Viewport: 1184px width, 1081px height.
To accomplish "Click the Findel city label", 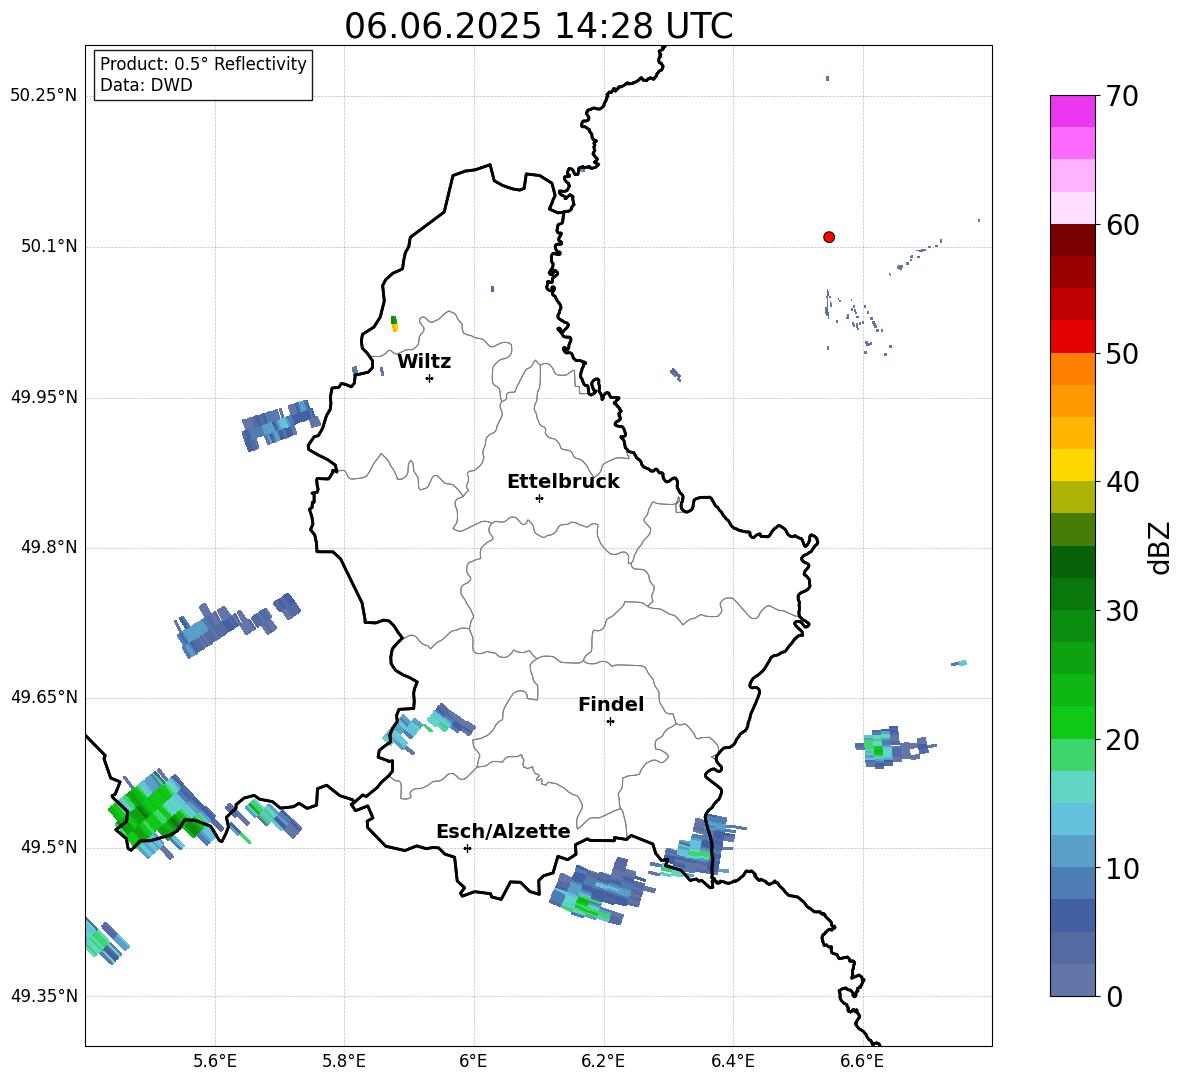I will 611,704.
